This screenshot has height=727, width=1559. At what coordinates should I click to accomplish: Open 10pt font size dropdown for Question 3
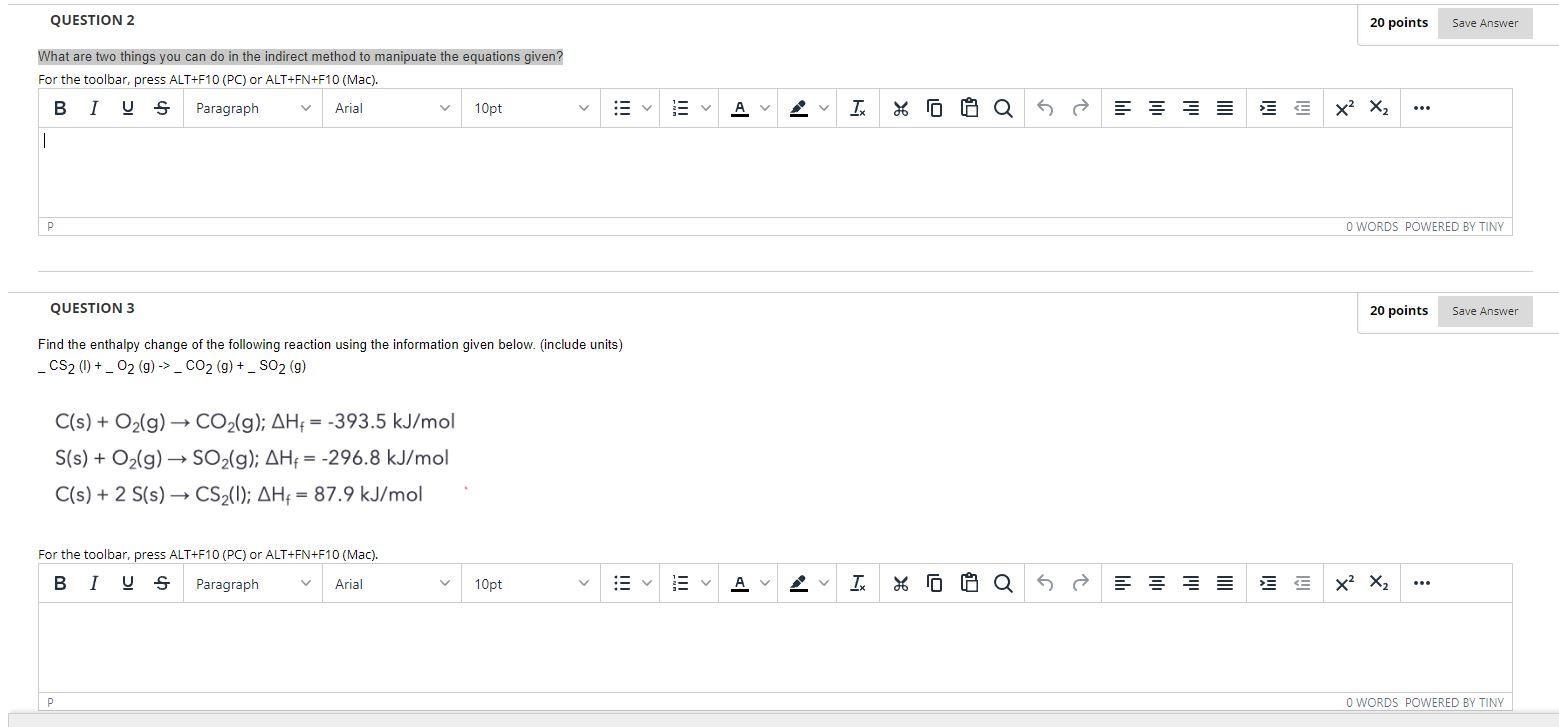click(x=531, y=583)
